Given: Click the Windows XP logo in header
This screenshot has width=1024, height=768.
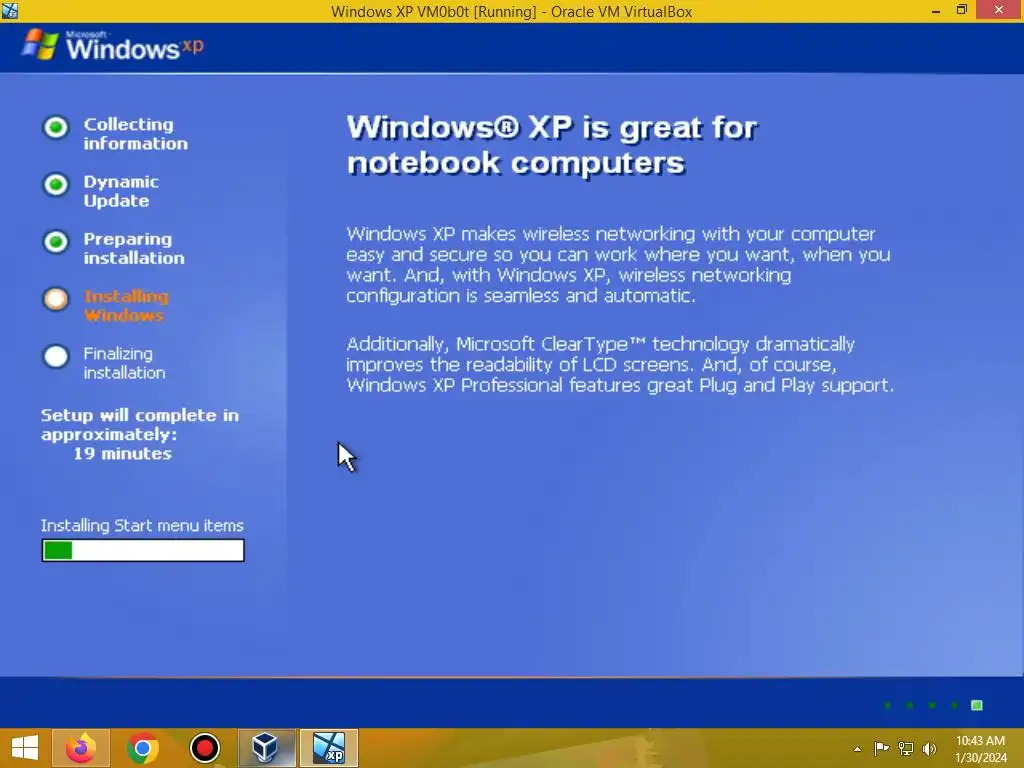Looking at the screenshot, I should (x=112, y=45).
